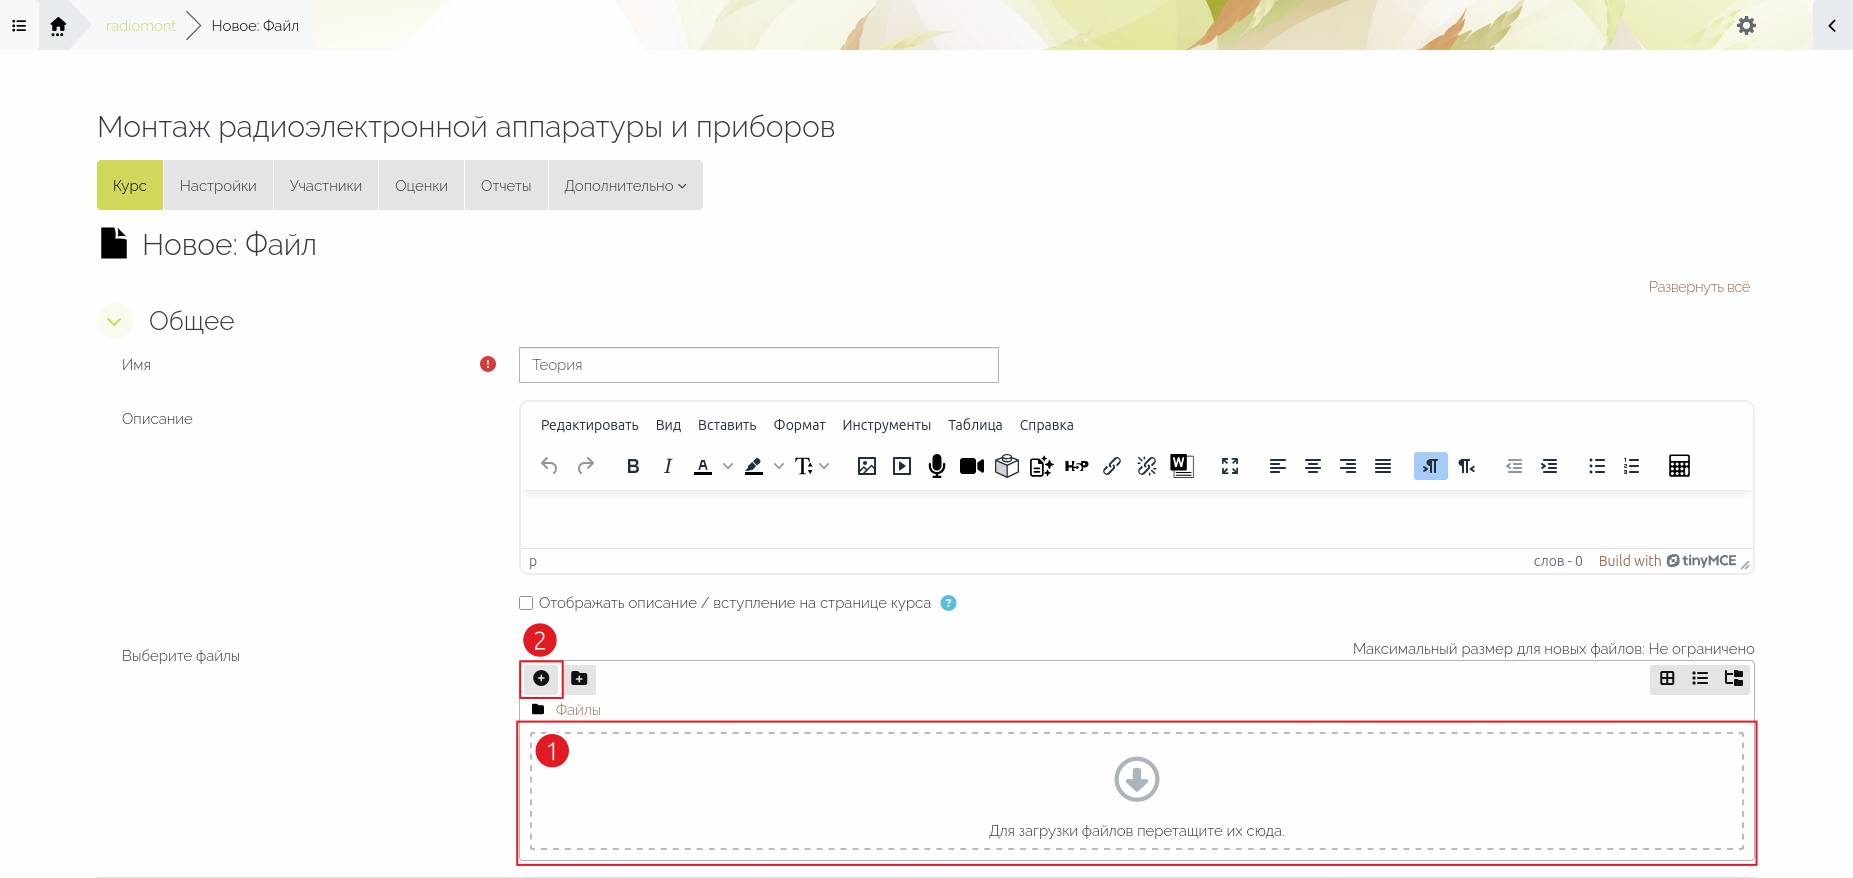Image resolution: width=1853 pixels, height=878 pixels.
Task: Toggle bold formatting
Action: click(x=632, y=466)
